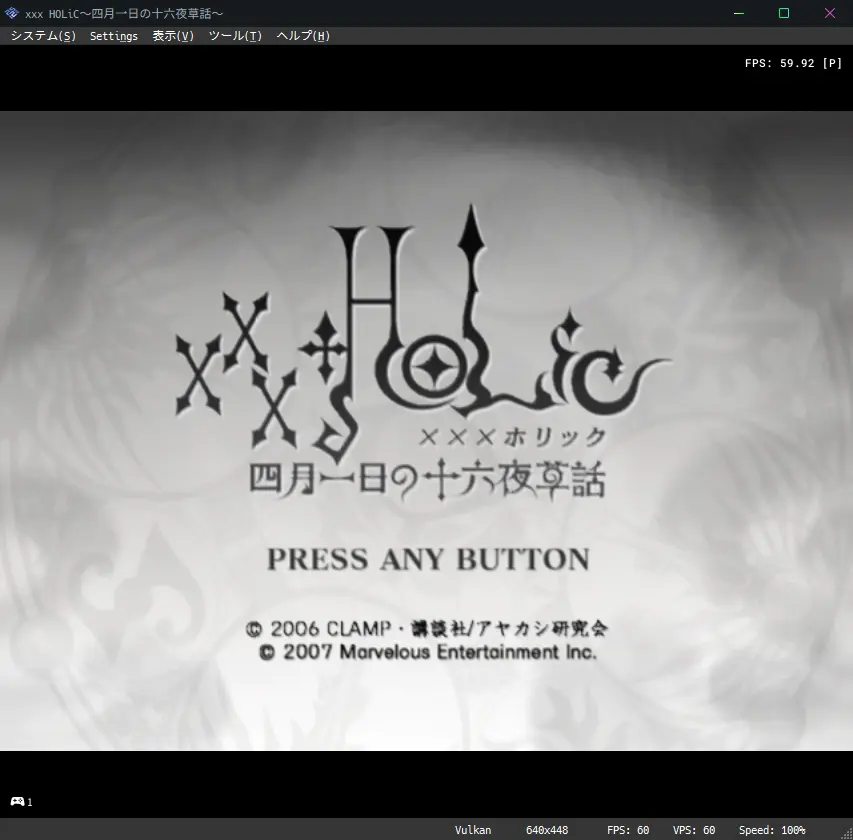Click the PCSX2 app icon in title bar
Image resolution: width=853 pixels, height=840 pixels.
point(11,13)
